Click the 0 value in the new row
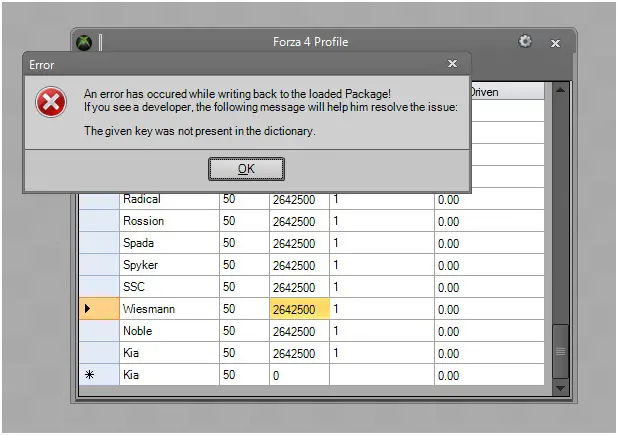Image resolution: width=618 pixels, height=435 pixels. pyautogui.click(x=276, y=376)
